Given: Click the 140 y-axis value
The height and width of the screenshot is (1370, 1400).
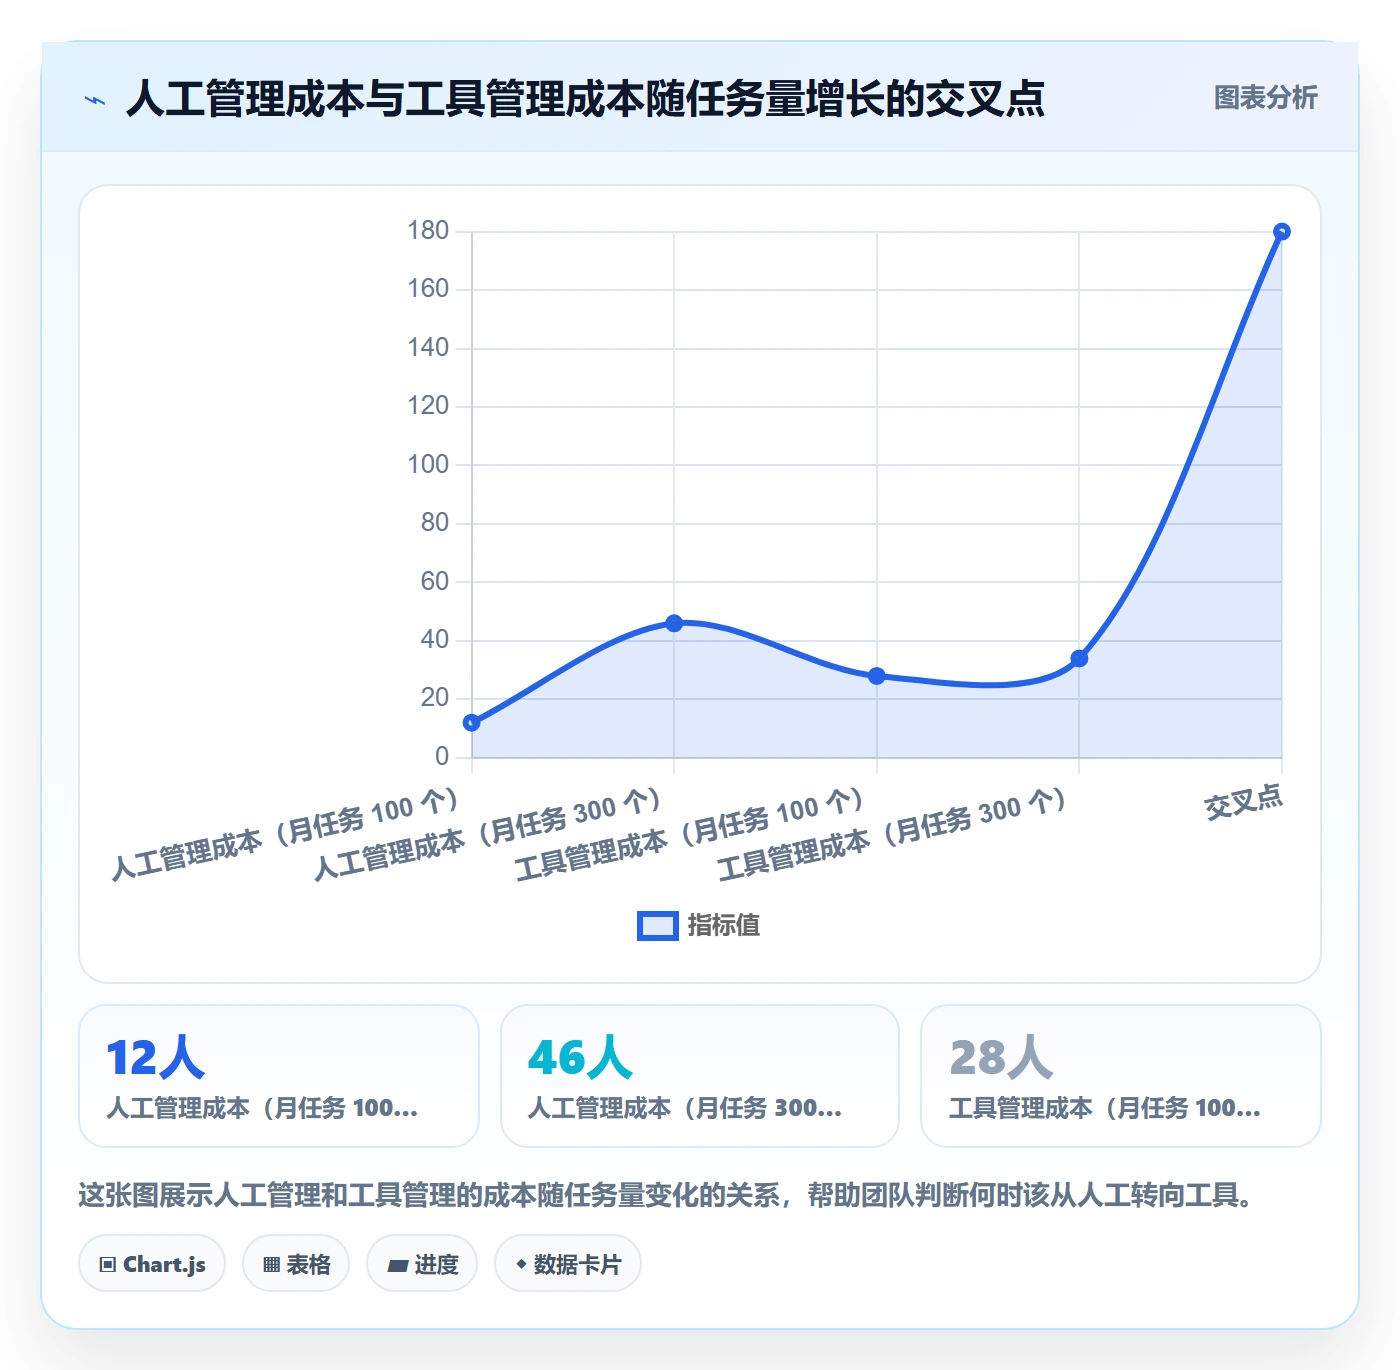Looking at the screenshot, I should [x=428, y=347].
